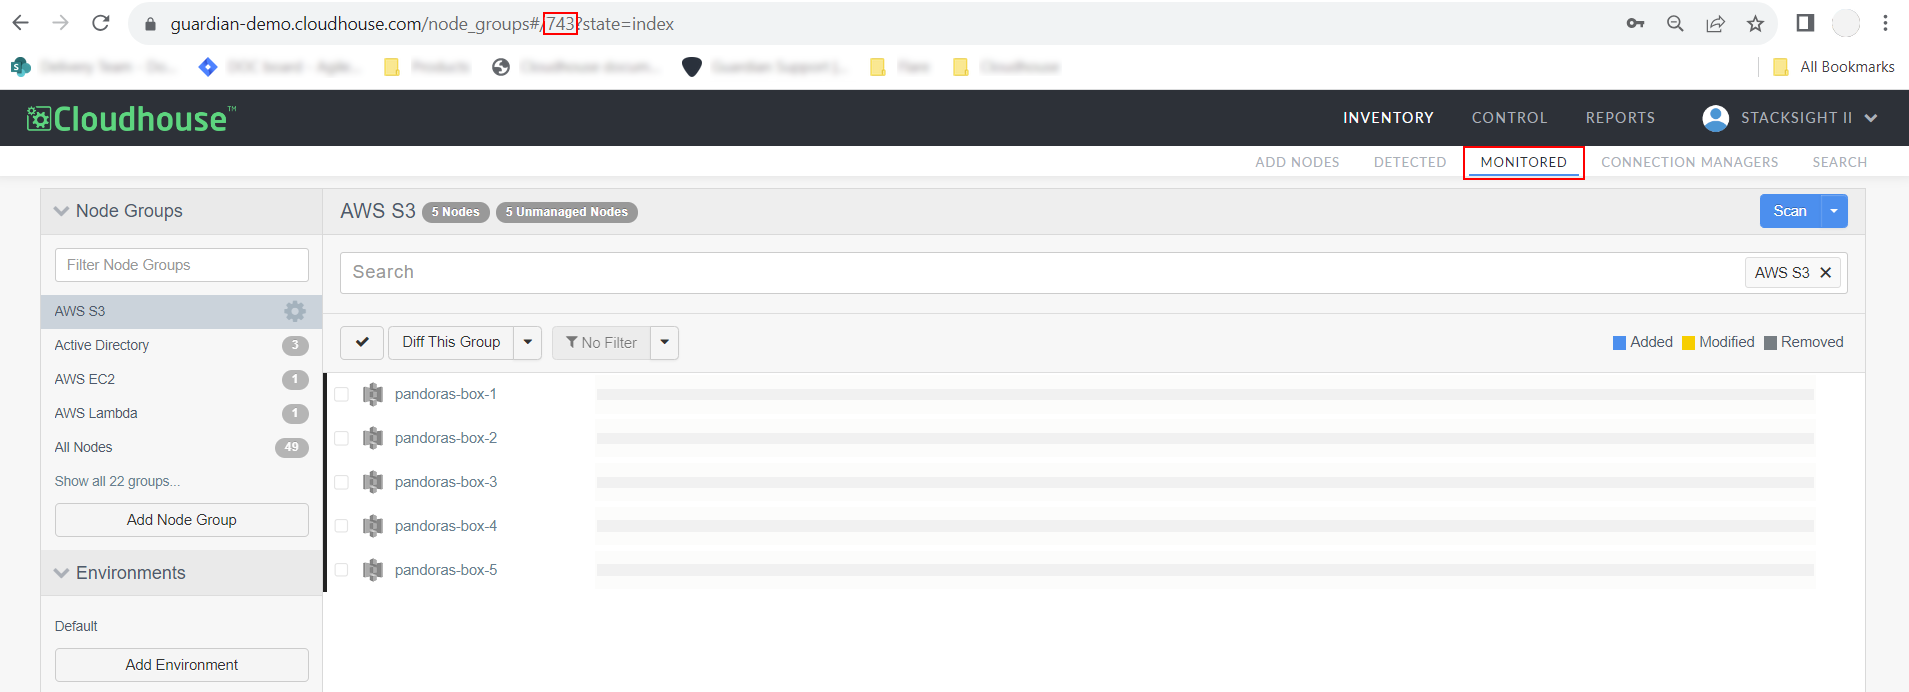
Task: Open the Diff This Group dropdown arrow
Action: pyautogui.click(x=528, y=342)
